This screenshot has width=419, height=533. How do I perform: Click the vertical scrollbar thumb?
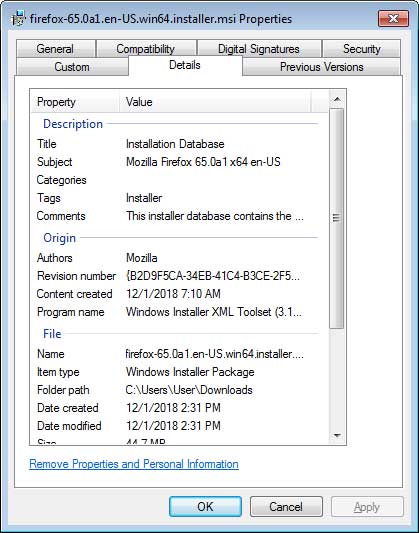tap(337, 218)
